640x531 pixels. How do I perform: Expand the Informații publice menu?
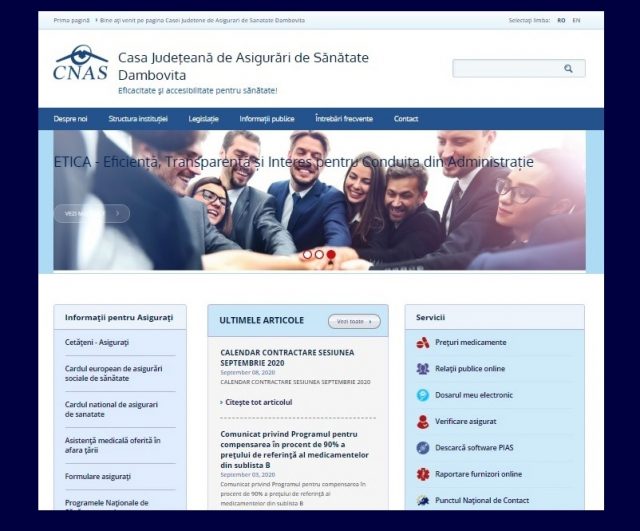[267, 119]
